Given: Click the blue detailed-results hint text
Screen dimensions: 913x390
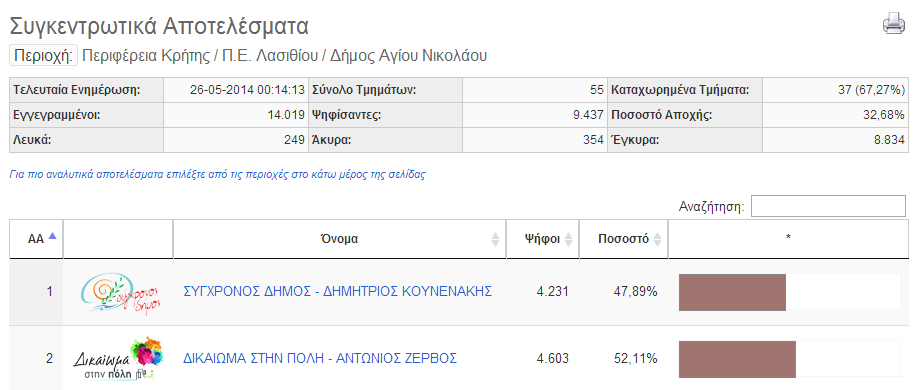Looking at the screenshot, I should (x=217, y=175).
